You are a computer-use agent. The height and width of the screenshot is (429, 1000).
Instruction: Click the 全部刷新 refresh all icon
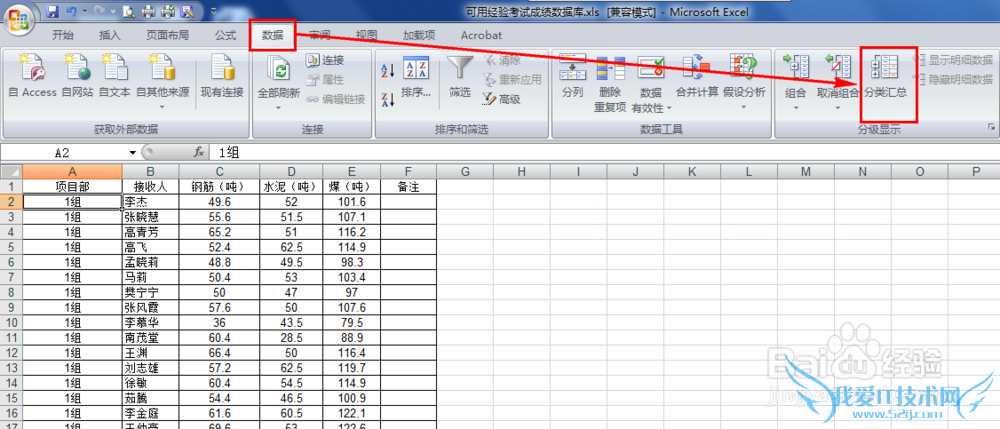[x=278, y=69]
